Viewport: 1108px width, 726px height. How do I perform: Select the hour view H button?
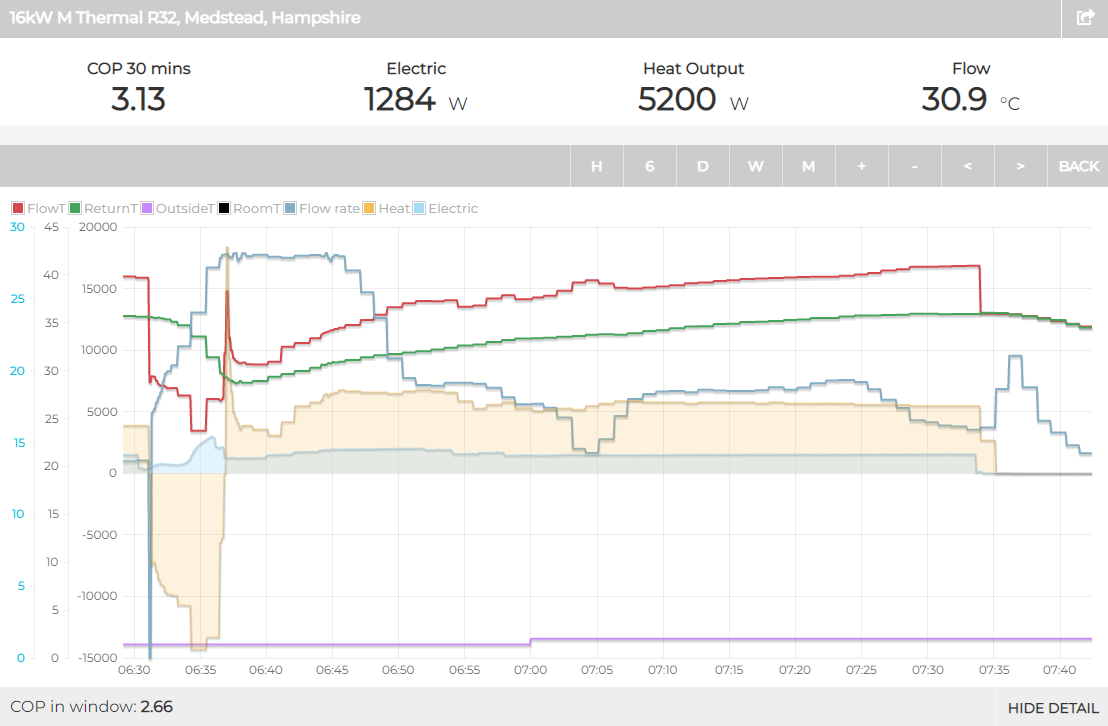click(597, 166)
